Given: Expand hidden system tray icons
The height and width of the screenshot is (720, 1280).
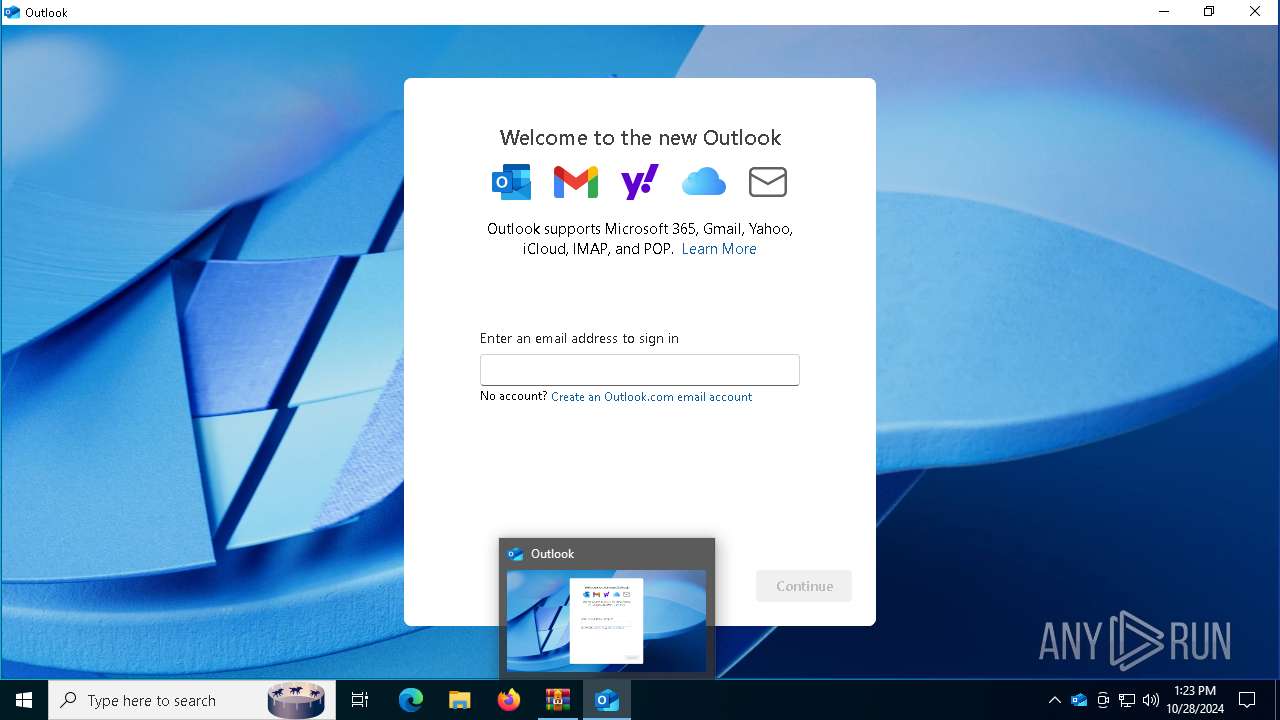Looking at the screenshot, I should point(1054,700).
